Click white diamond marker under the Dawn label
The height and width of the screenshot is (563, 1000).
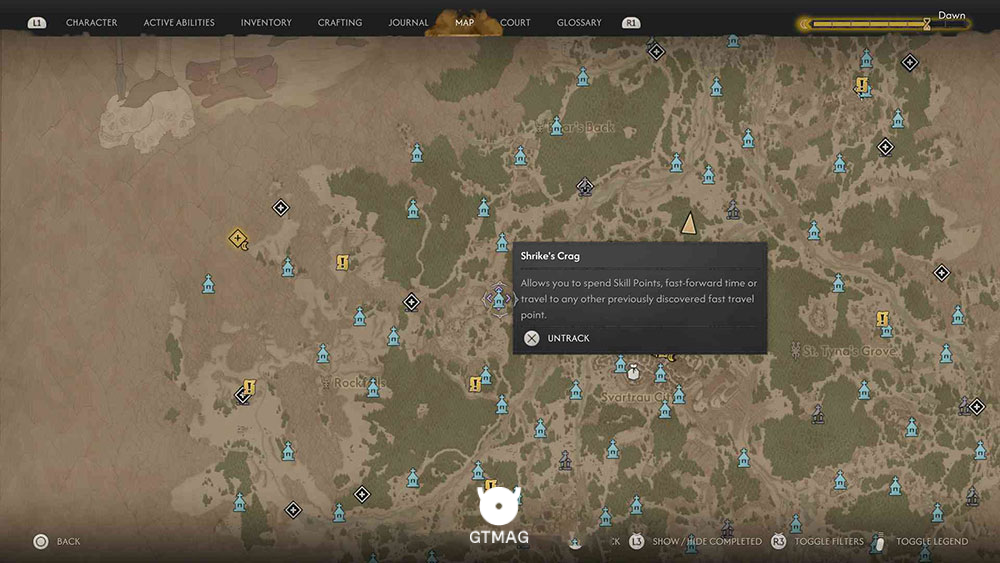(909, 62)
